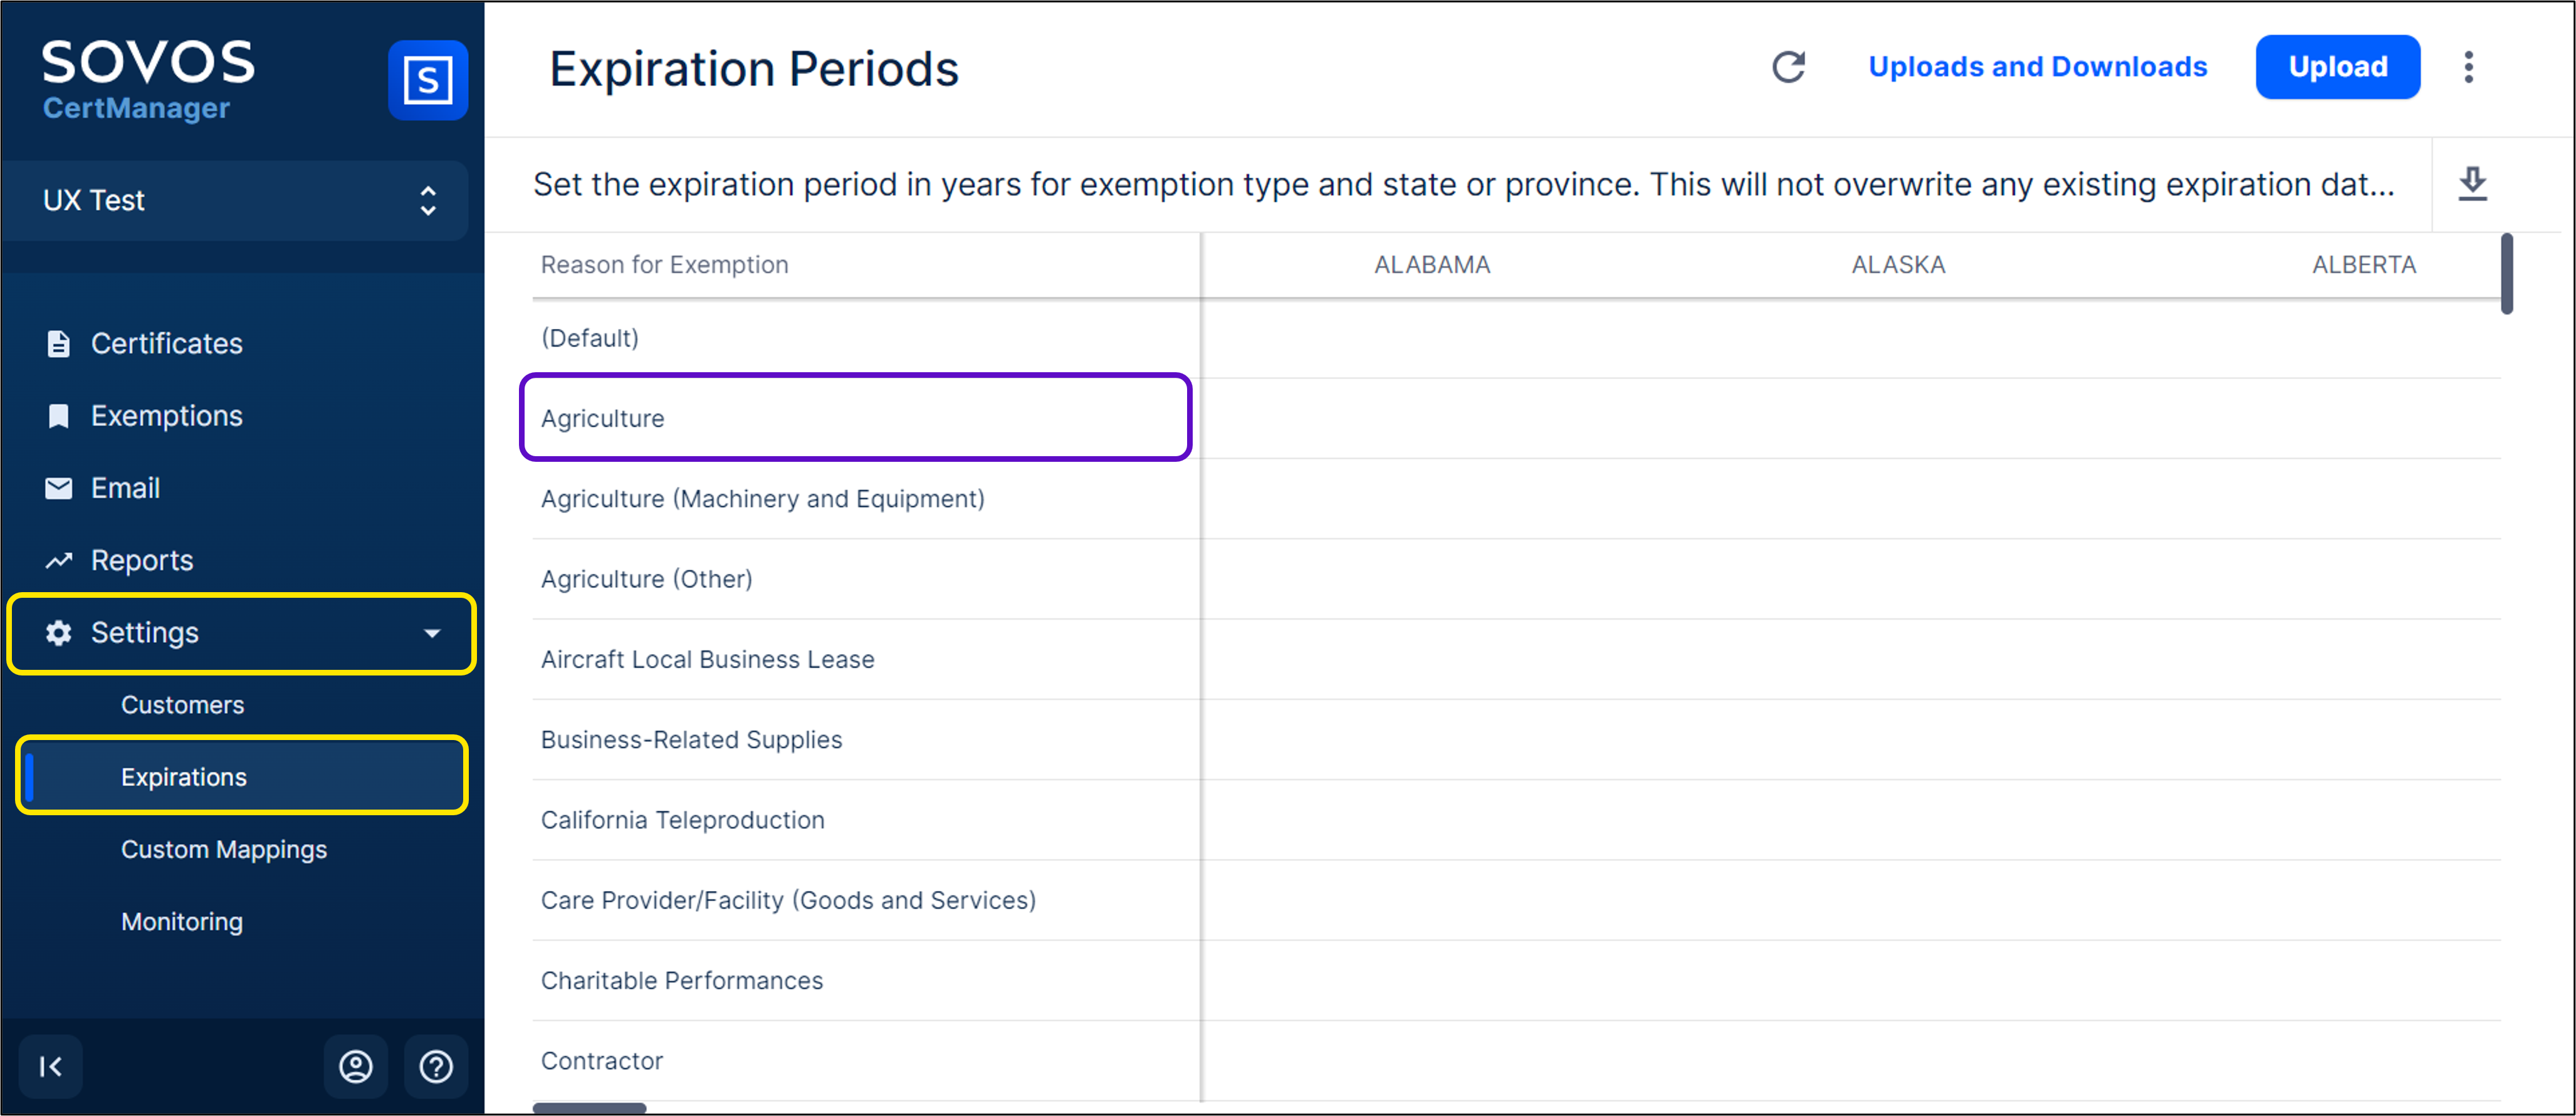Open the three-dot more options menu
The height and width of the screenshot is (1116, 2576).
click(2468, 67)
